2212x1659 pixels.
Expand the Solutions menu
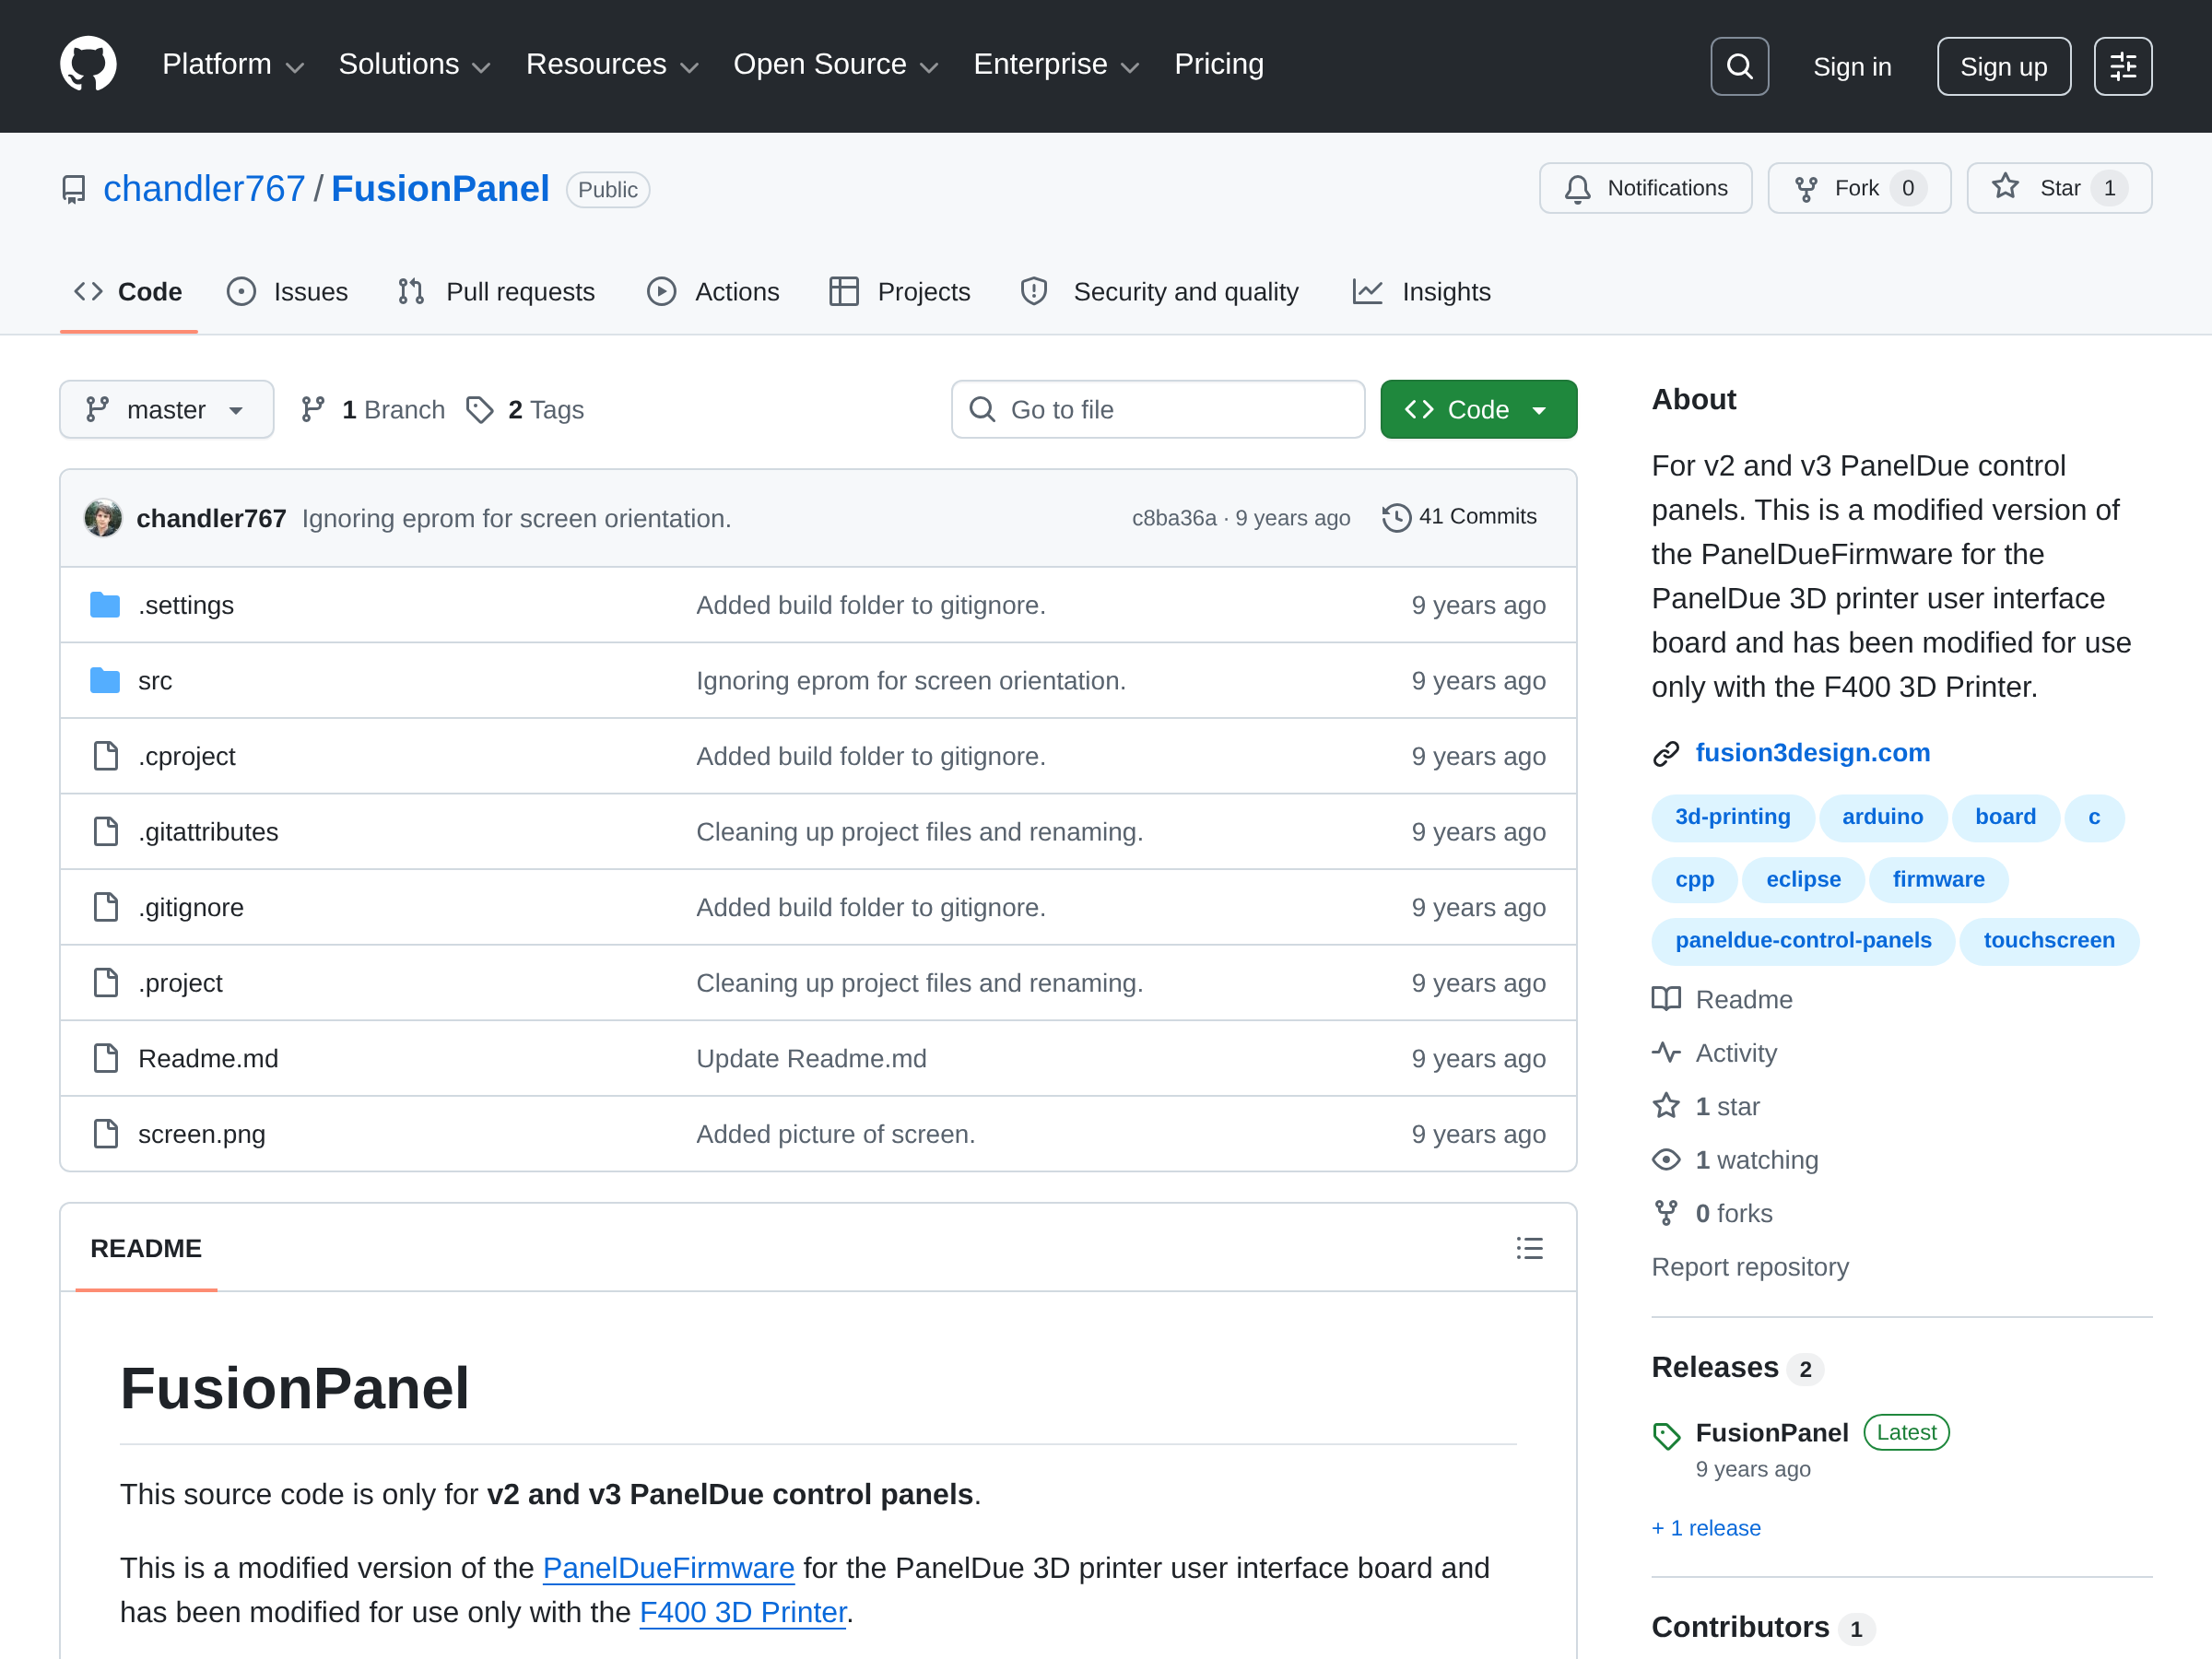(x=415, y=65)
